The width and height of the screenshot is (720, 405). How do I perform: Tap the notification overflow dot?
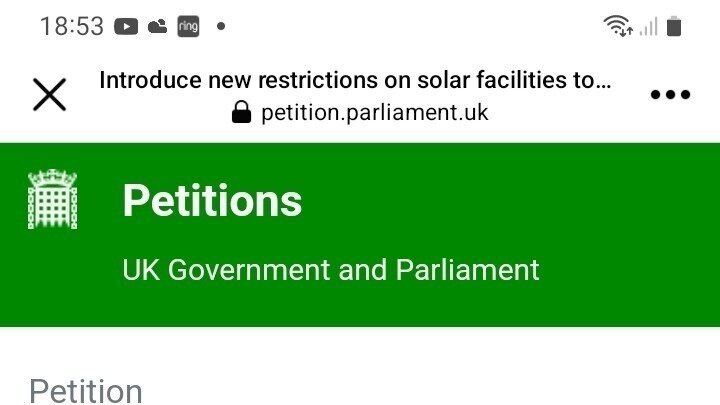click(x=220, y=27)
